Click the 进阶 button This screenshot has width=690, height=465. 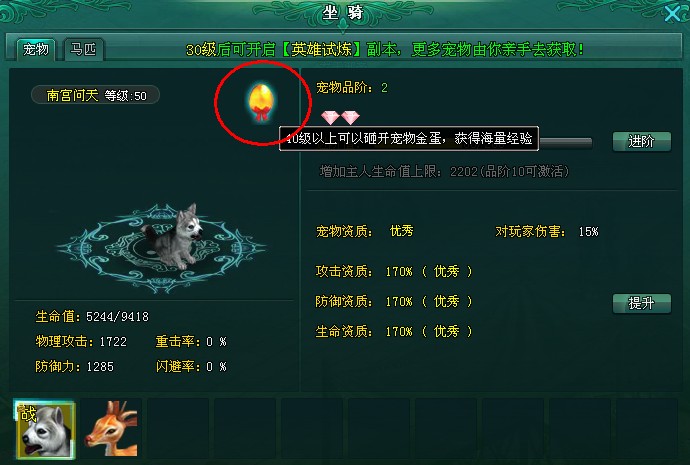pos(642,141)
